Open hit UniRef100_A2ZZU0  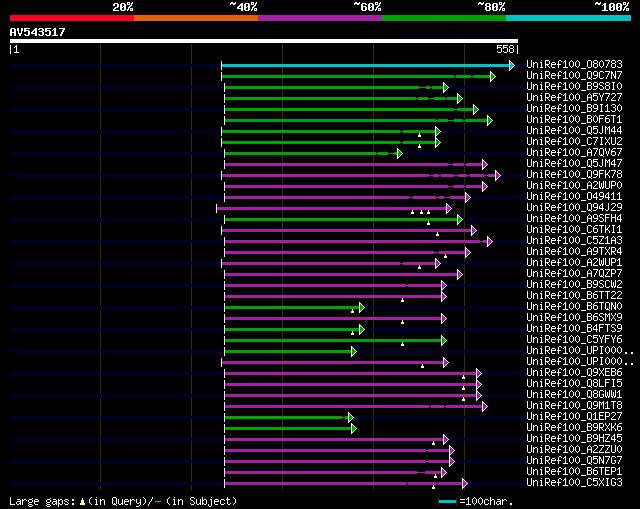coord(574,450)
